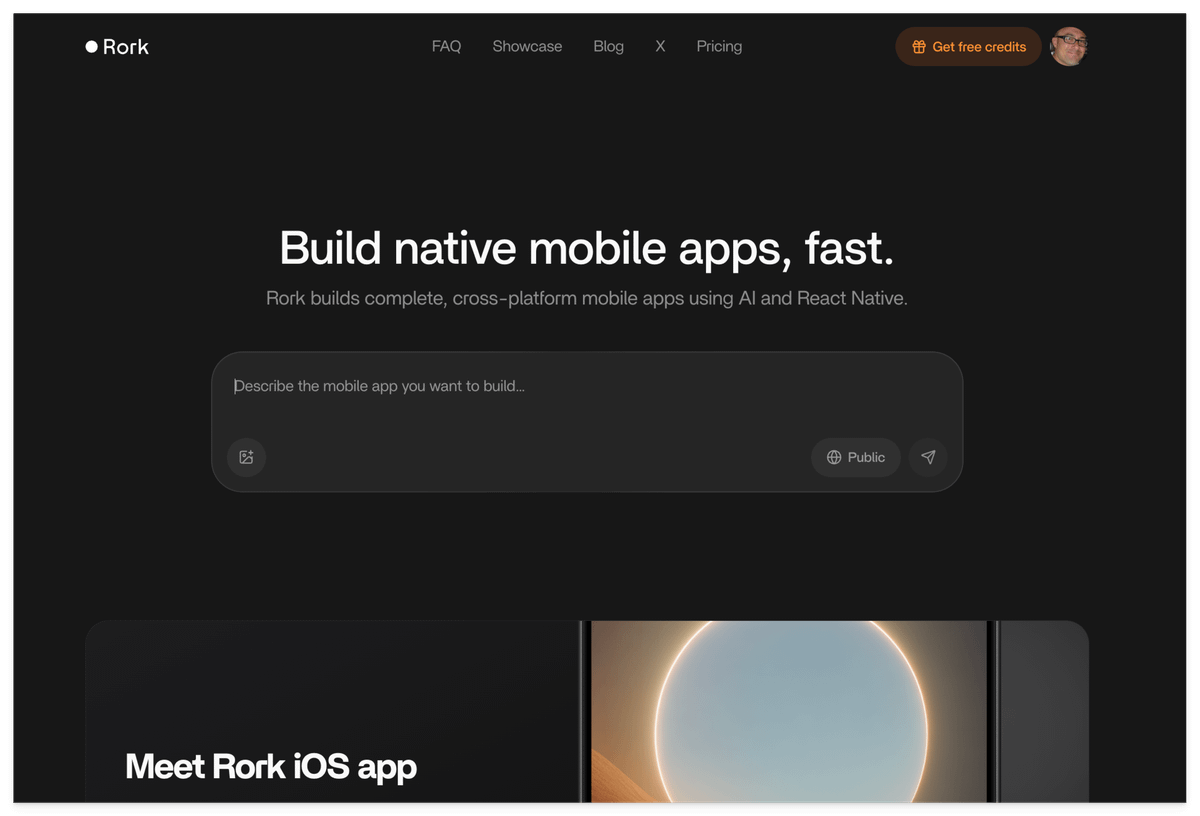Click the Get free credits button
This screenshot has height=816, width=1200.
(x=968, y=47)
